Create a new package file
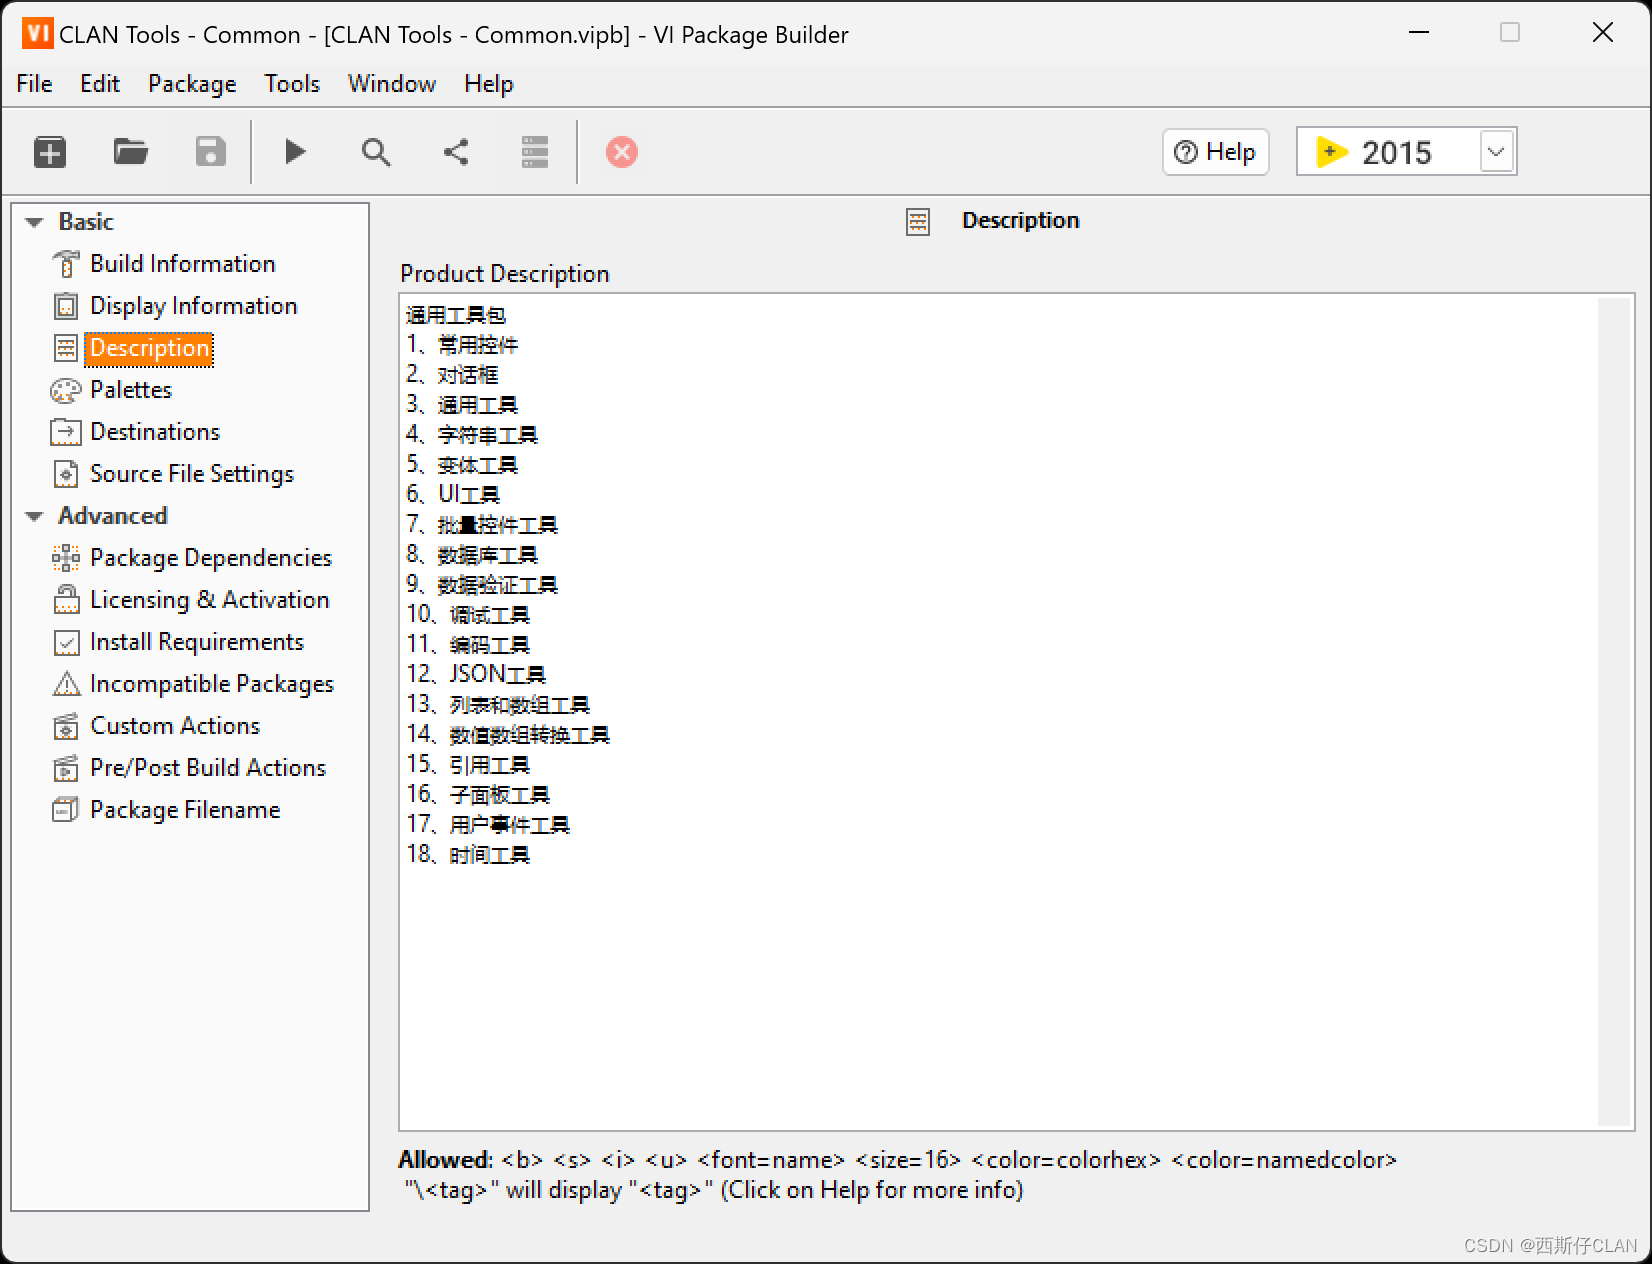The height and width of the screenshot is (1264, 1652). tap(49, 151)
